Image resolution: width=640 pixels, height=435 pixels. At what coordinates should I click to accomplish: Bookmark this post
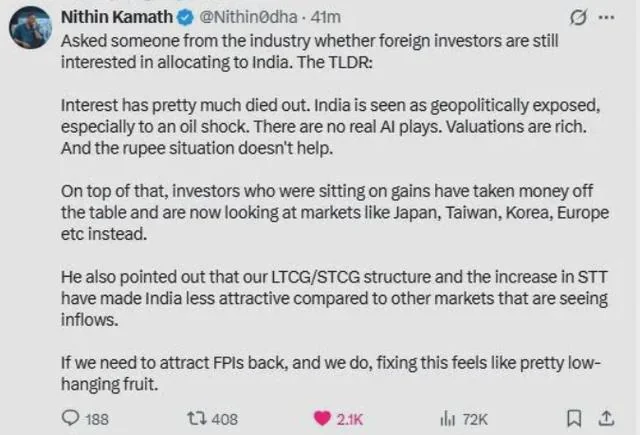pyautogui.click(x=574, y=420)
